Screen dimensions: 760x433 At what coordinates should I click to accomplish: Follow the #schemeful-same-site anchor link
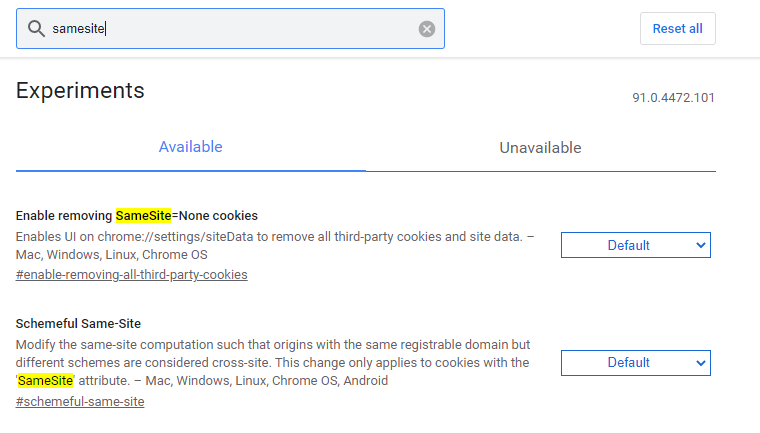tap(80, 401)
